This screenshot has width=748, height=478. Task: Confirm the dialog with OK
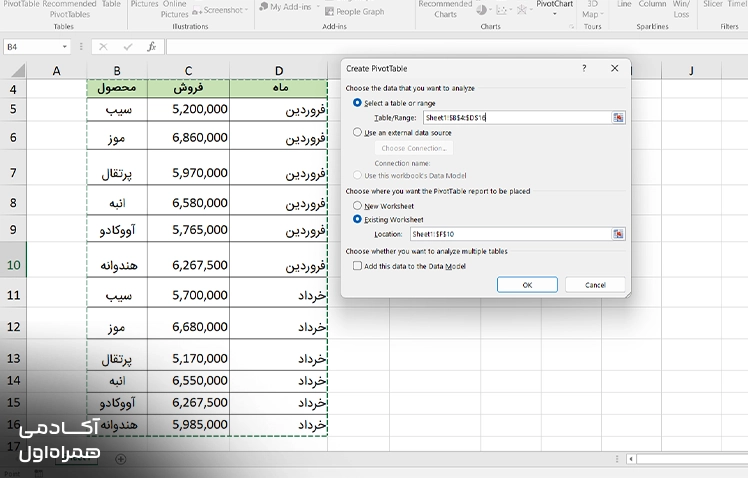527,285
